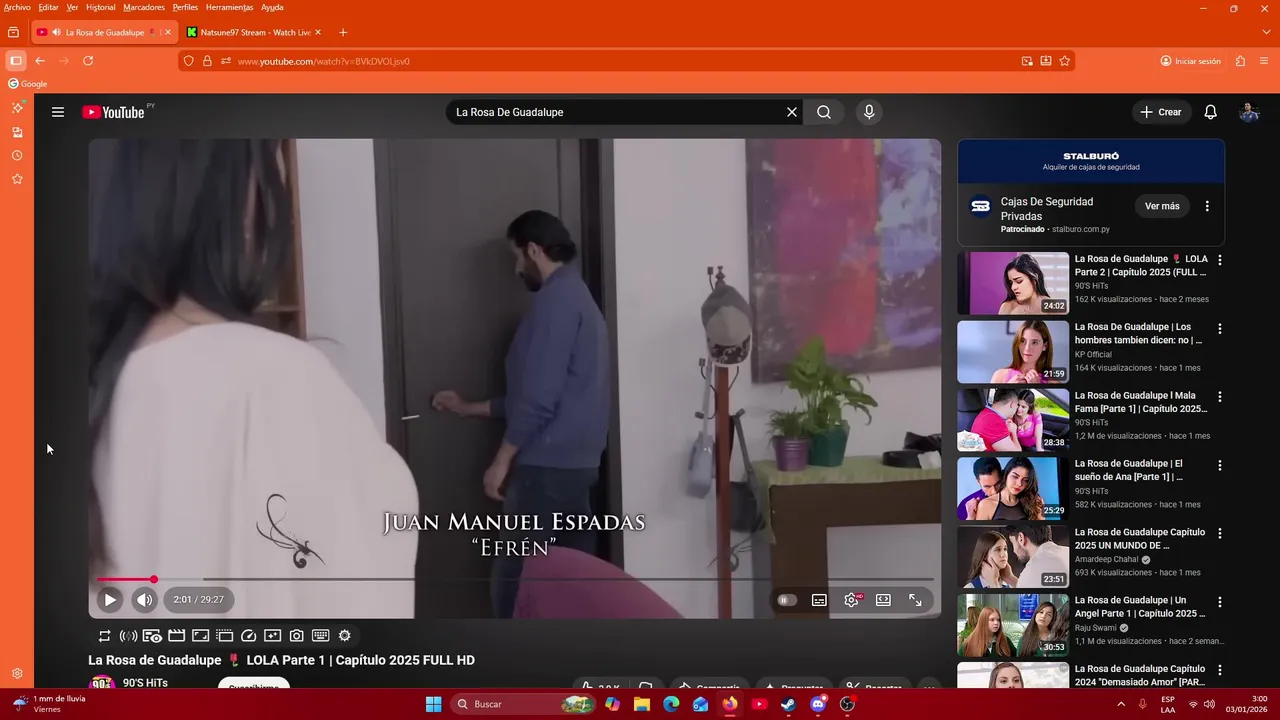Mute the video player volume
This screenshot has width=1280, height=720.
[x=145, y=600]
